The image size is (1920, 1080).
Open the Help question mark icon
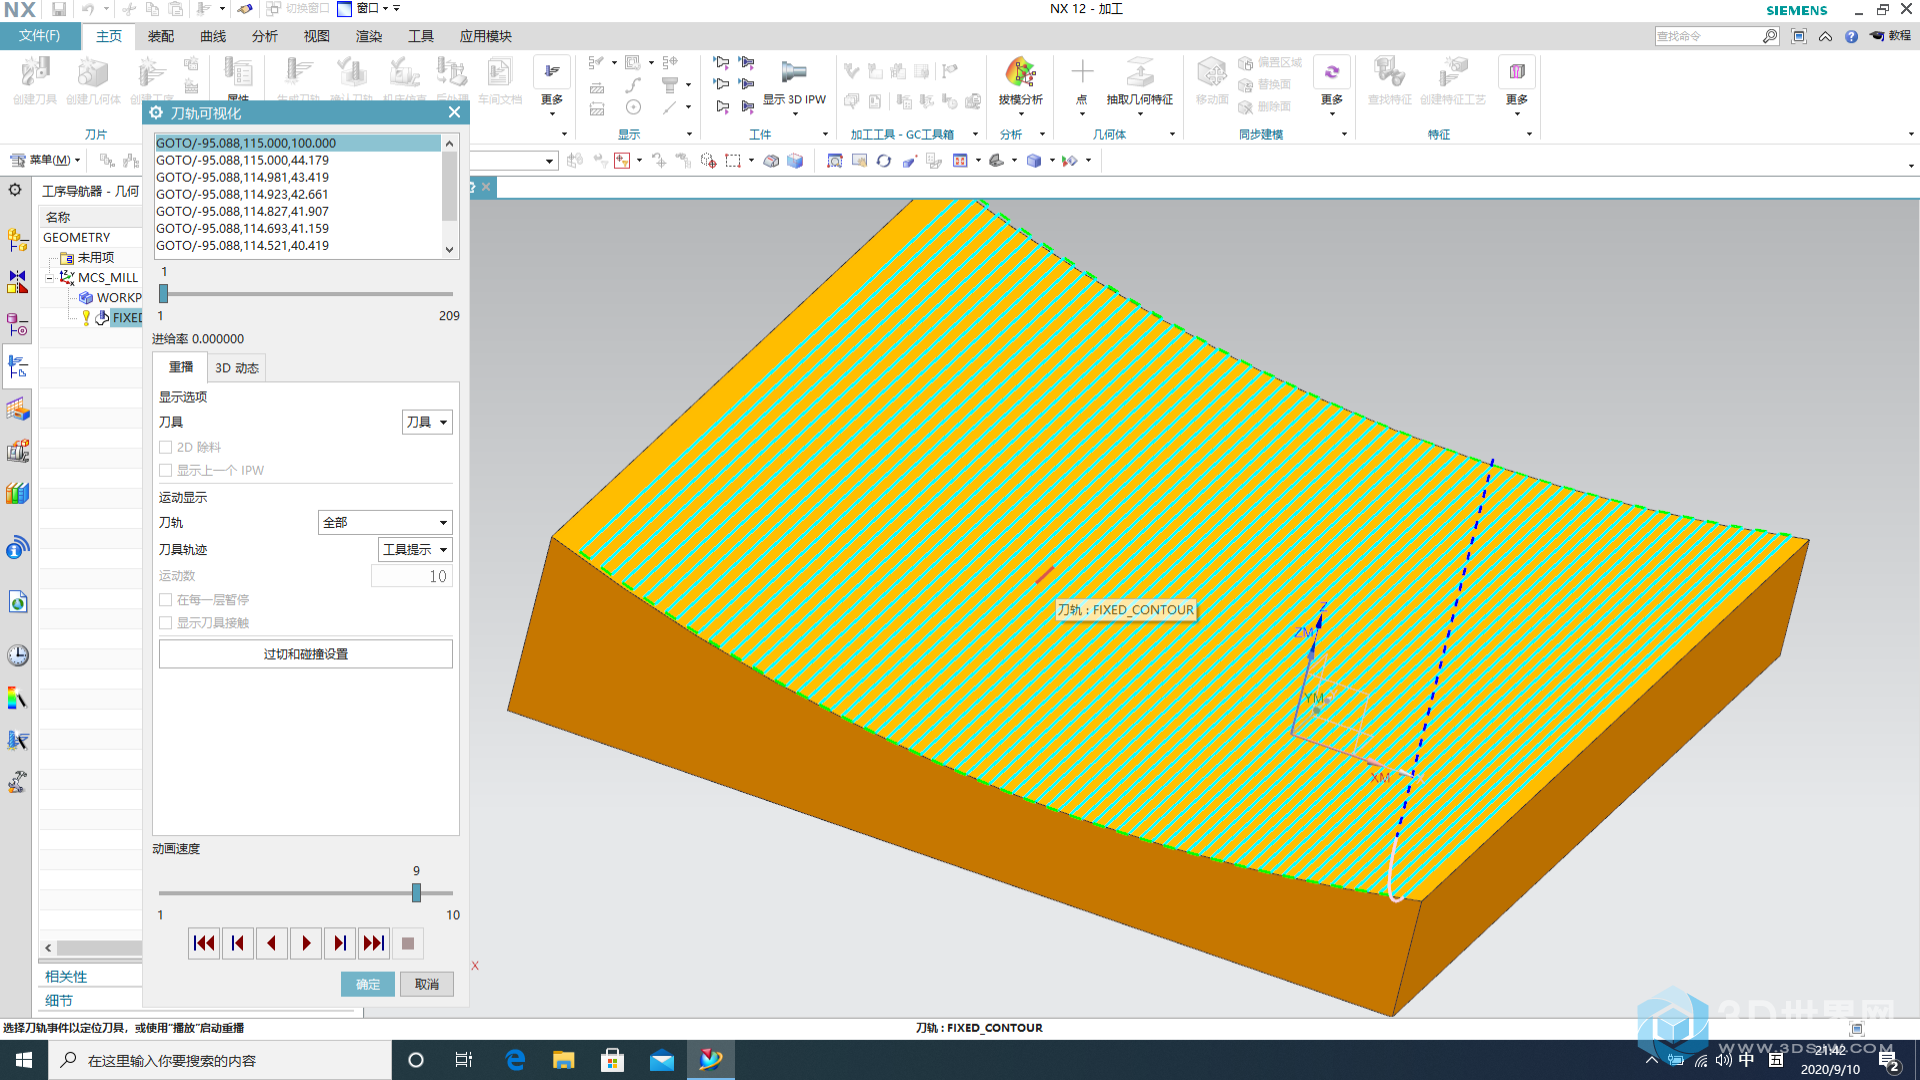click(x=1851, y=36)
